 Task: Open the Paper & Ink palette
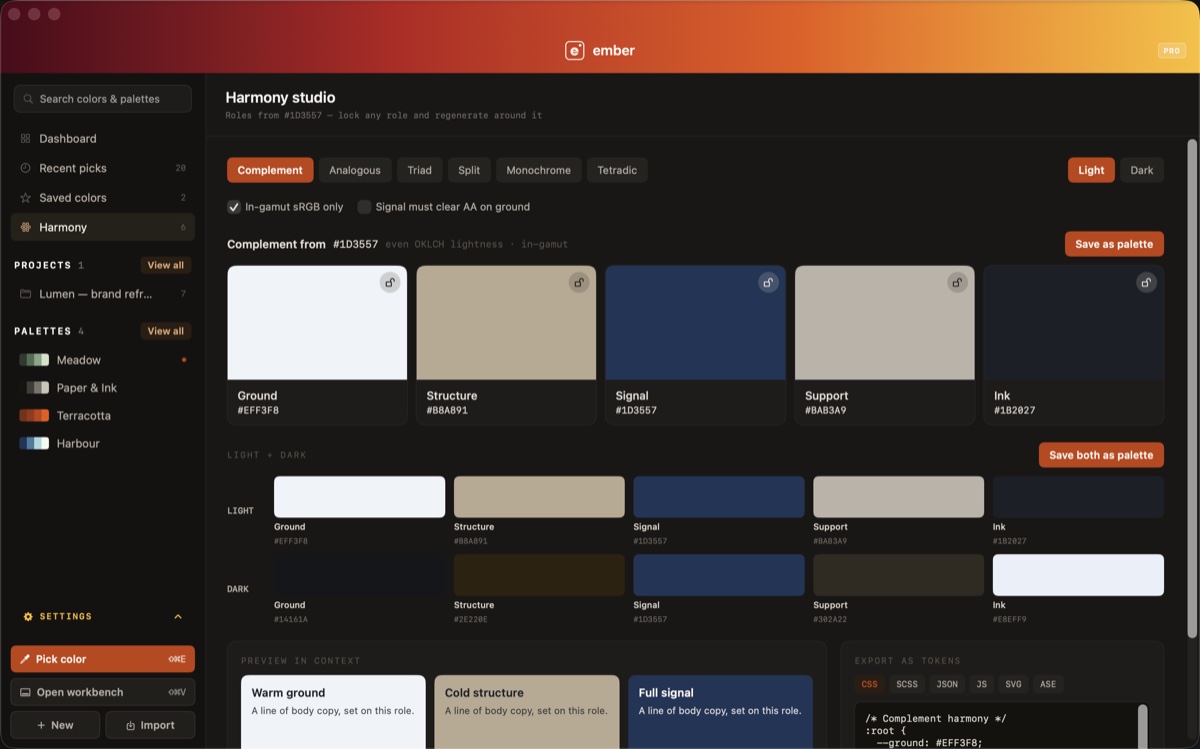pyautogui.click(x=103, y=388)
